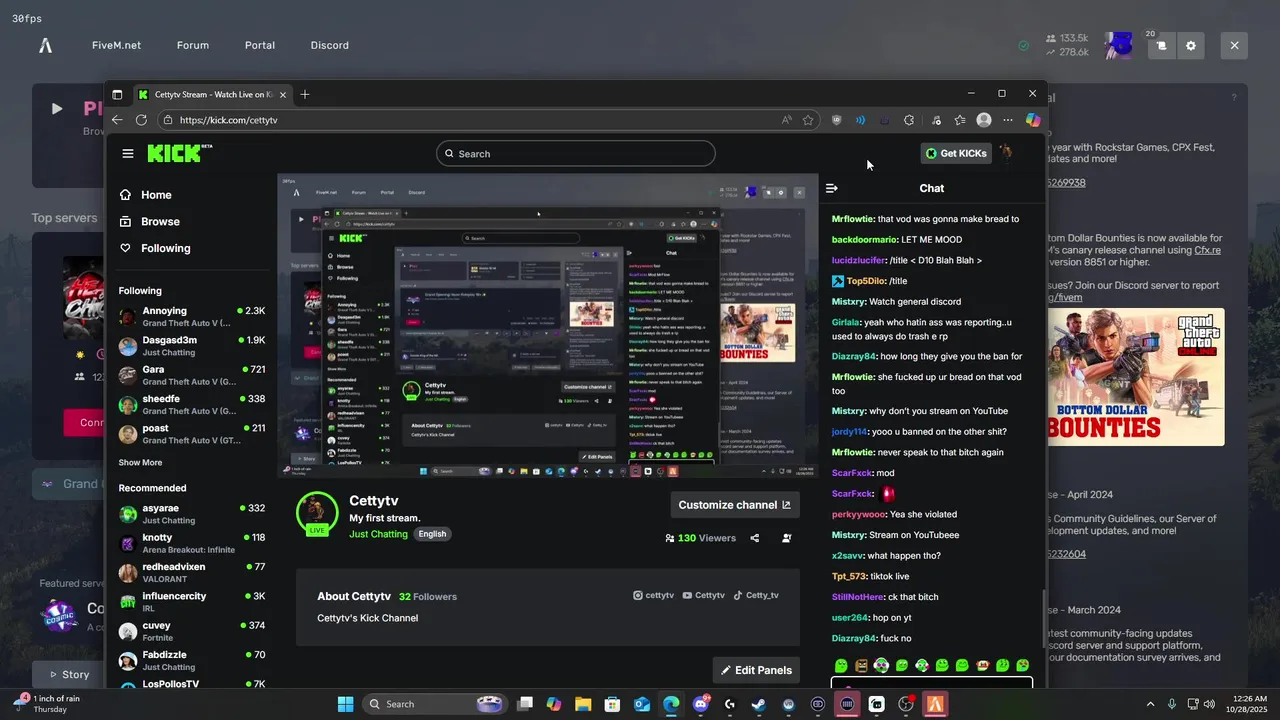This screenshot has height=720, width=1280.
Task: Open FiveM orange icon in taskbar
Action: [x=935, y=704]
